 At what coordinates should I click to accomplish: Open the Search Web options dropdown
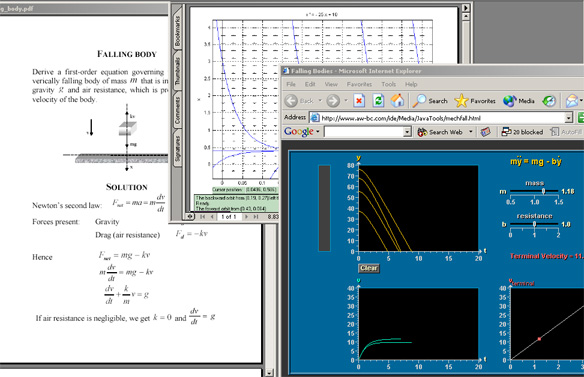(x=471, y=132)
